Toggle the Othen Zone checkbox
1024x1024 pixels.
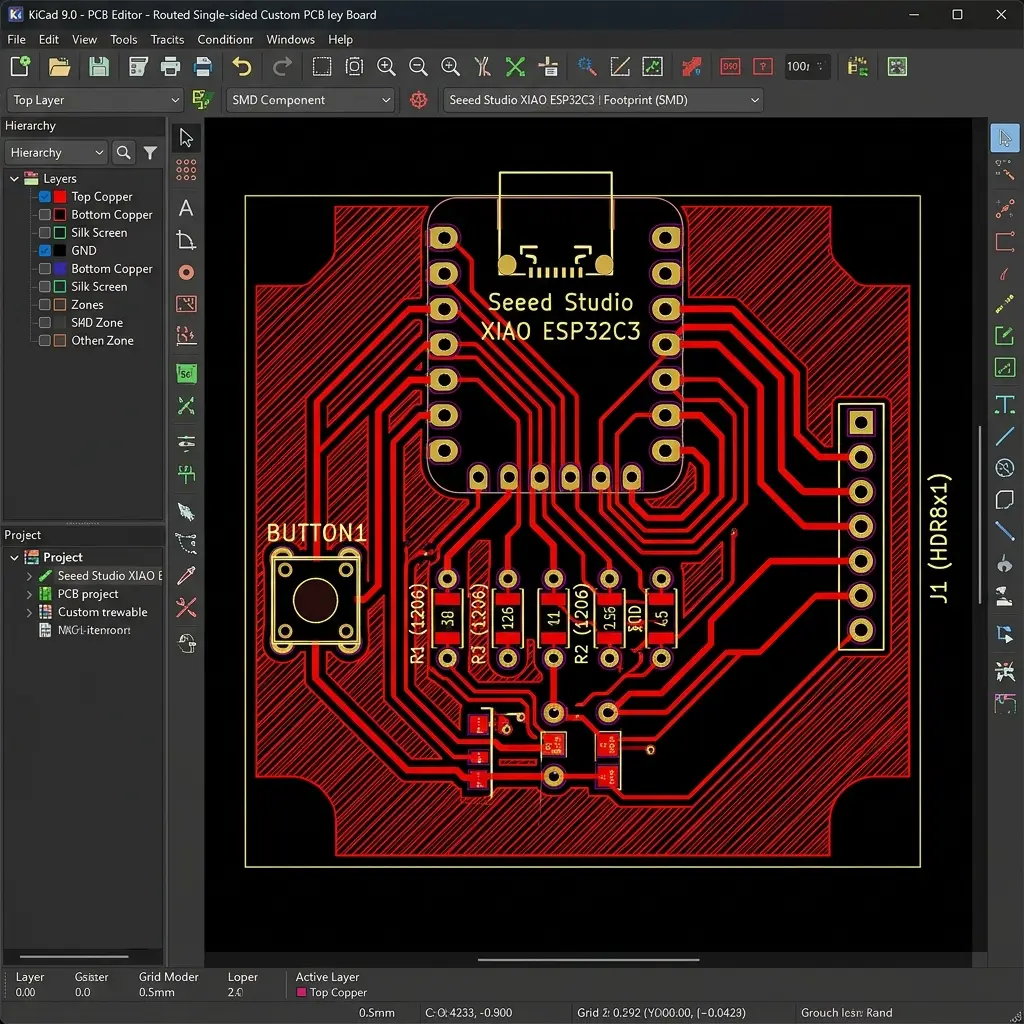point(45,340)
